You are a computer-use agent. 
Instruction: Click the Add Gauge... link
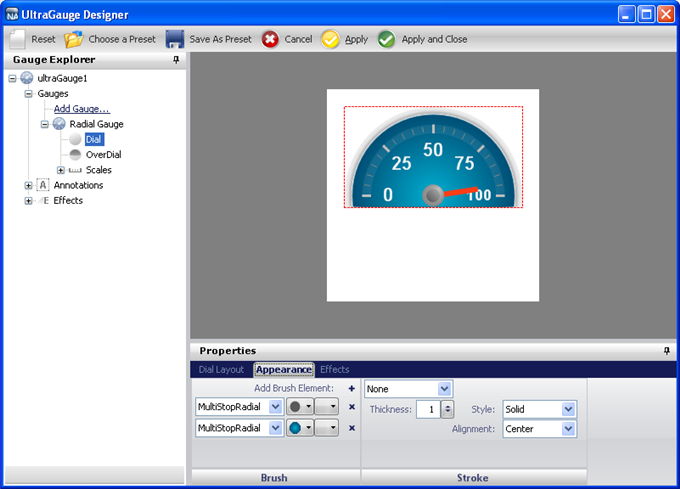(81, 109)
